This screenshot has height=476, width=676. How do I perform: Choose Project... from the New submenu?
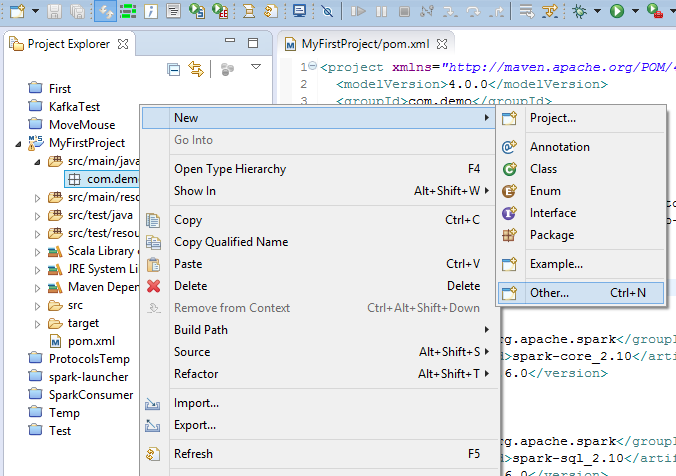pos(580,118)
